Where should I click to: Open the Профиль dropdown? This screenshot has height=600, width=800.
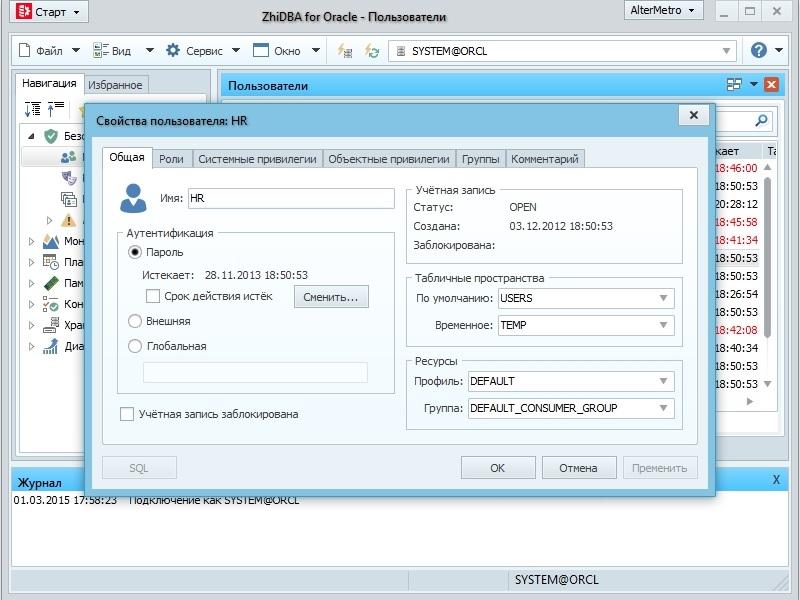point(571,381)
